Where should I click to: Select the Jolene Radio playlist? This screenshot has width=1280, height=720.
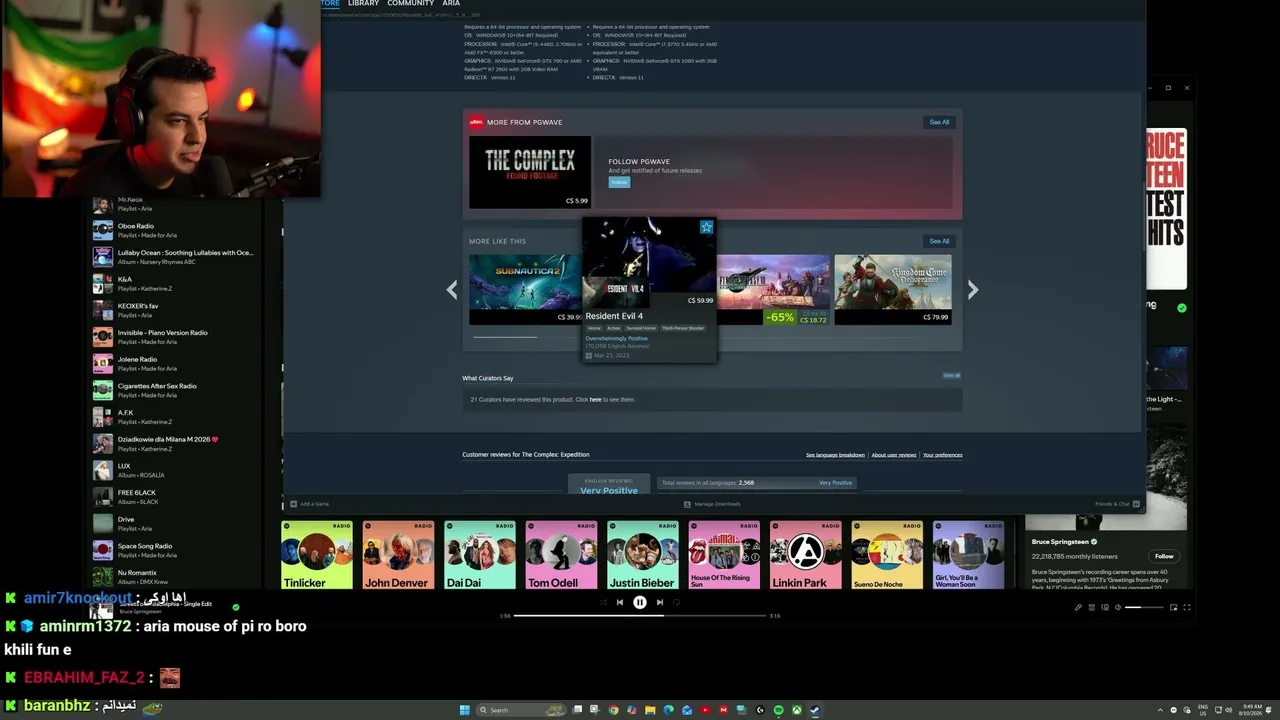coord(175,364)
